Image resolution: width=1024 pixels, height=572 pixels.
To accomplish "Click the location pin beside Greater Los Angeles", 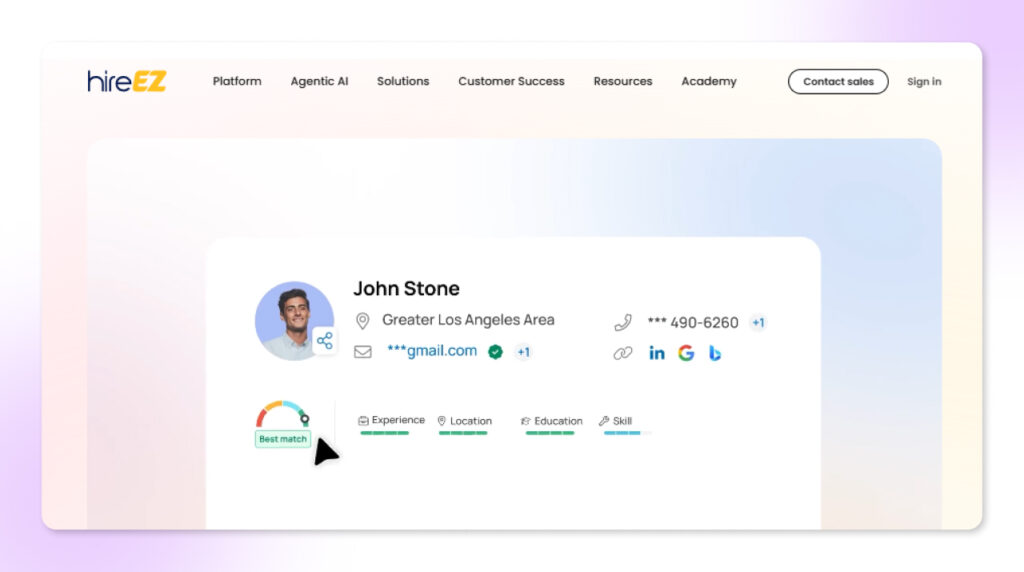I will pyautogui.click(x=362, y=321).
